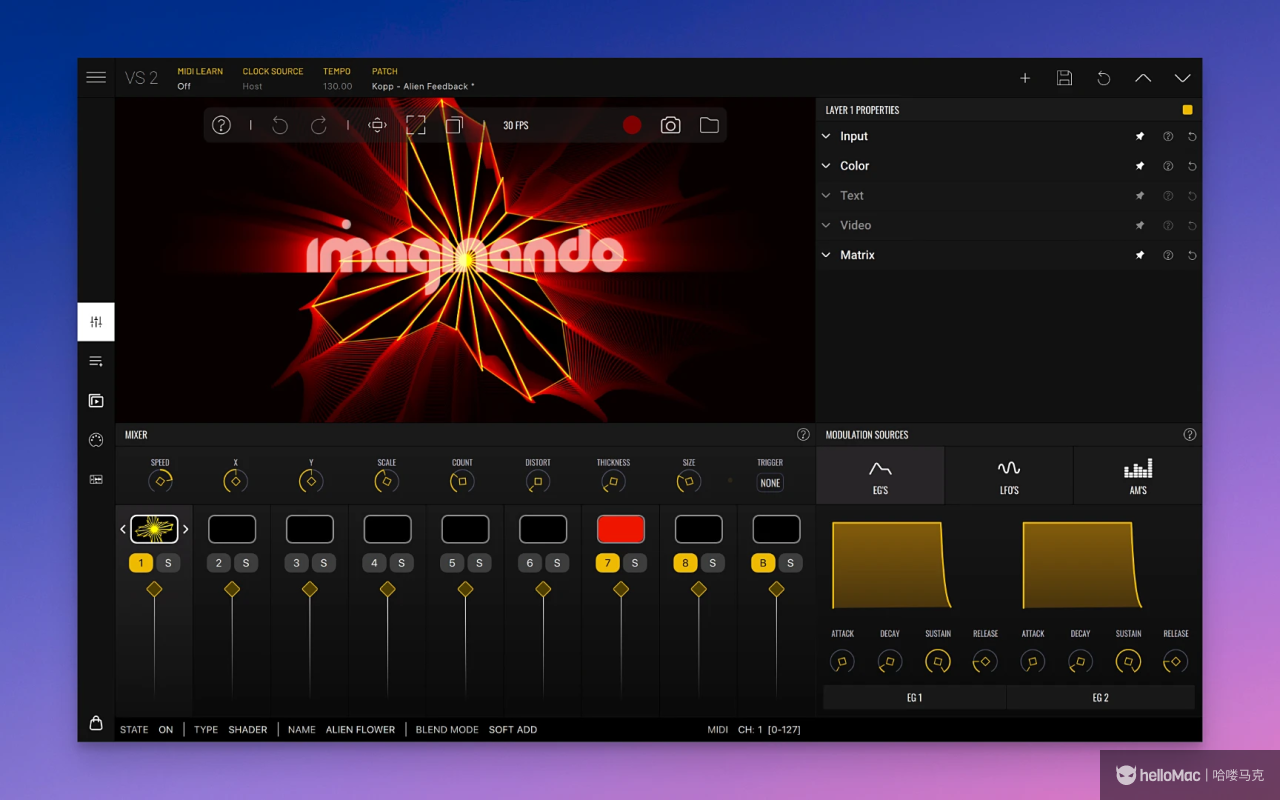Click the Tempo 130.00 value

pos(338,87)
